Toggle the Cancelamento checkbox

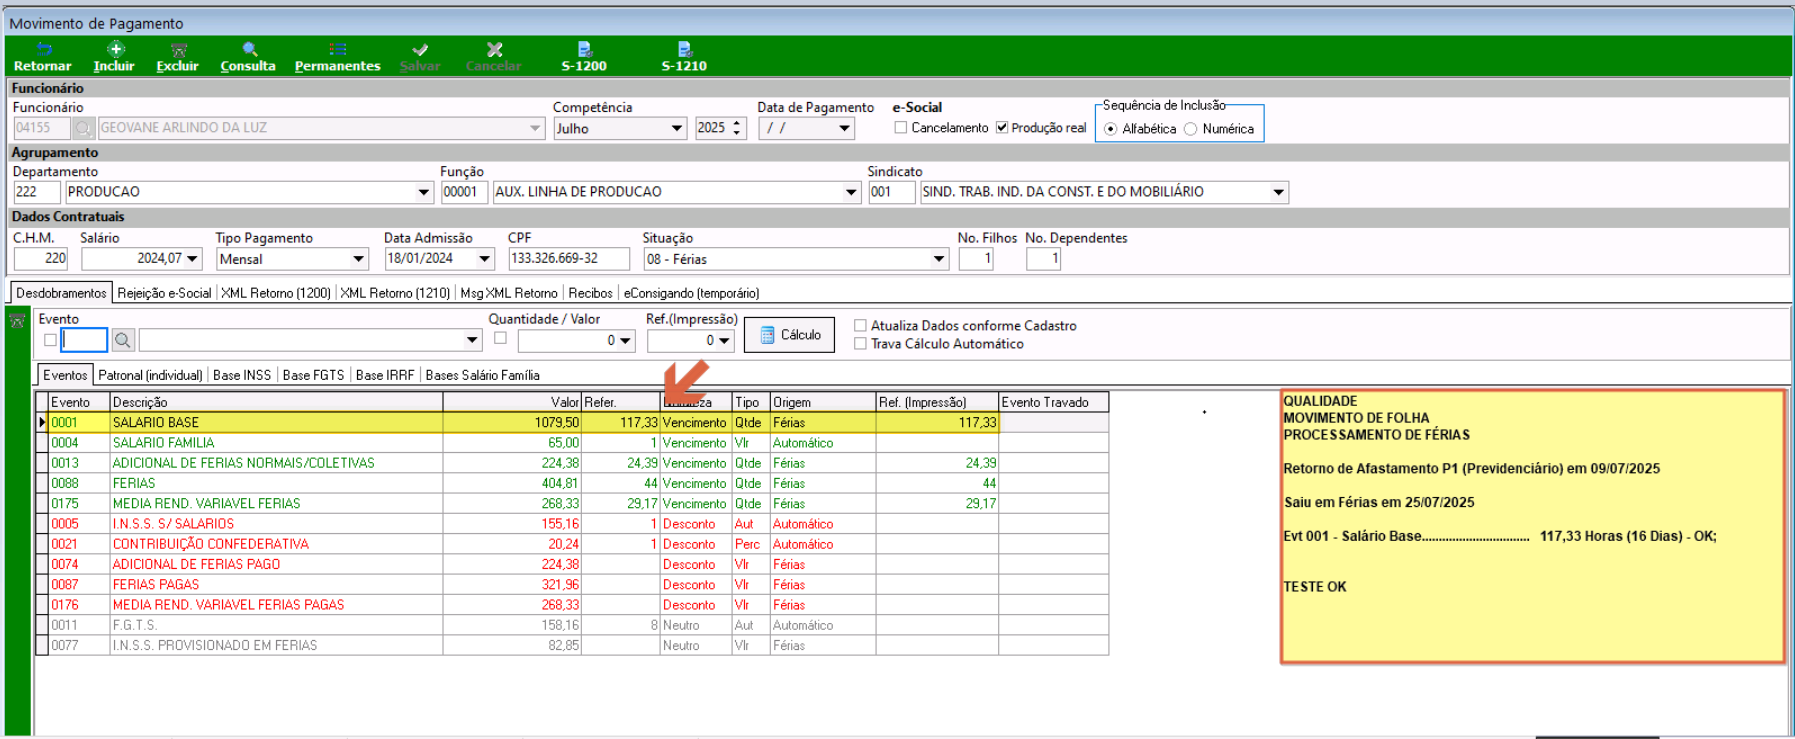point(901,128)
